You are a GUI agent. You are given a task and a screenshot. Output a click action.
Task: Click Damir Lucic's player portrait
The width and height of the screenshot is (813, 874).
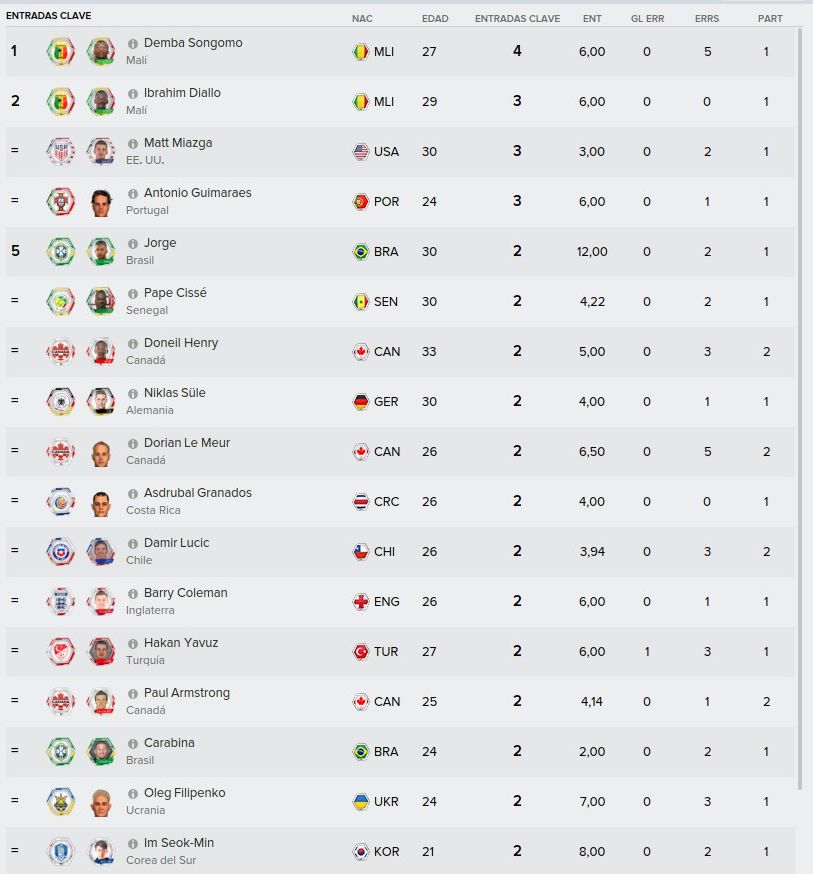pyautogui.click(x=101, y=551)
